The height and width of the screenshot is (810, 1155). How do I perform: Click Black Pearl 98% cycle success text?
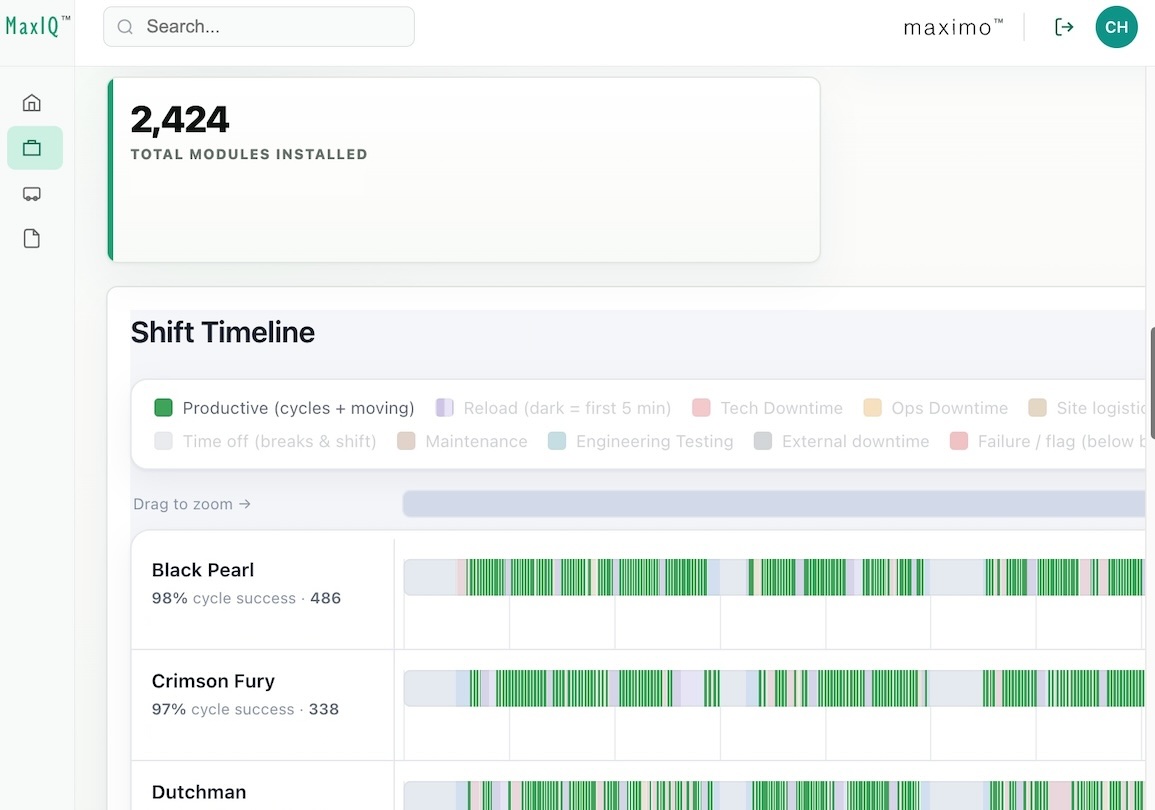(x=246, y=598)
